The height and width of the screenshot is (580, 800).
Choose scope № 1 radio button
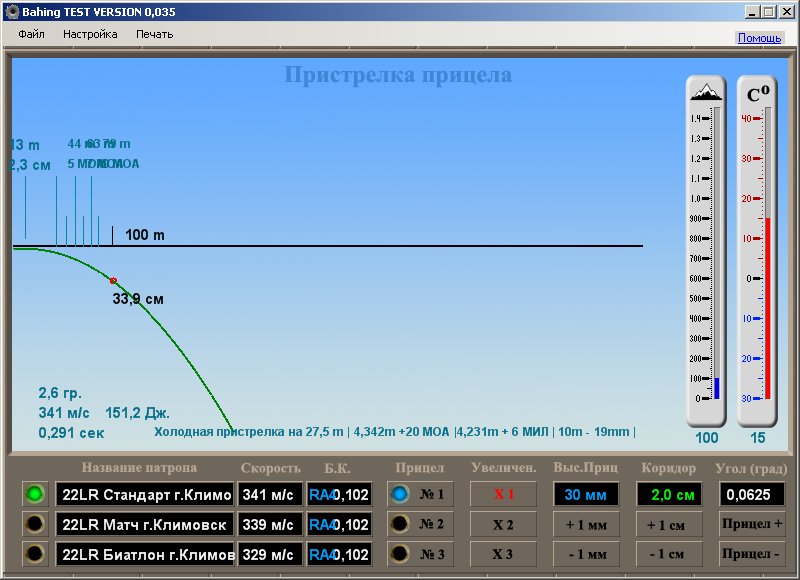coord(400,494)
